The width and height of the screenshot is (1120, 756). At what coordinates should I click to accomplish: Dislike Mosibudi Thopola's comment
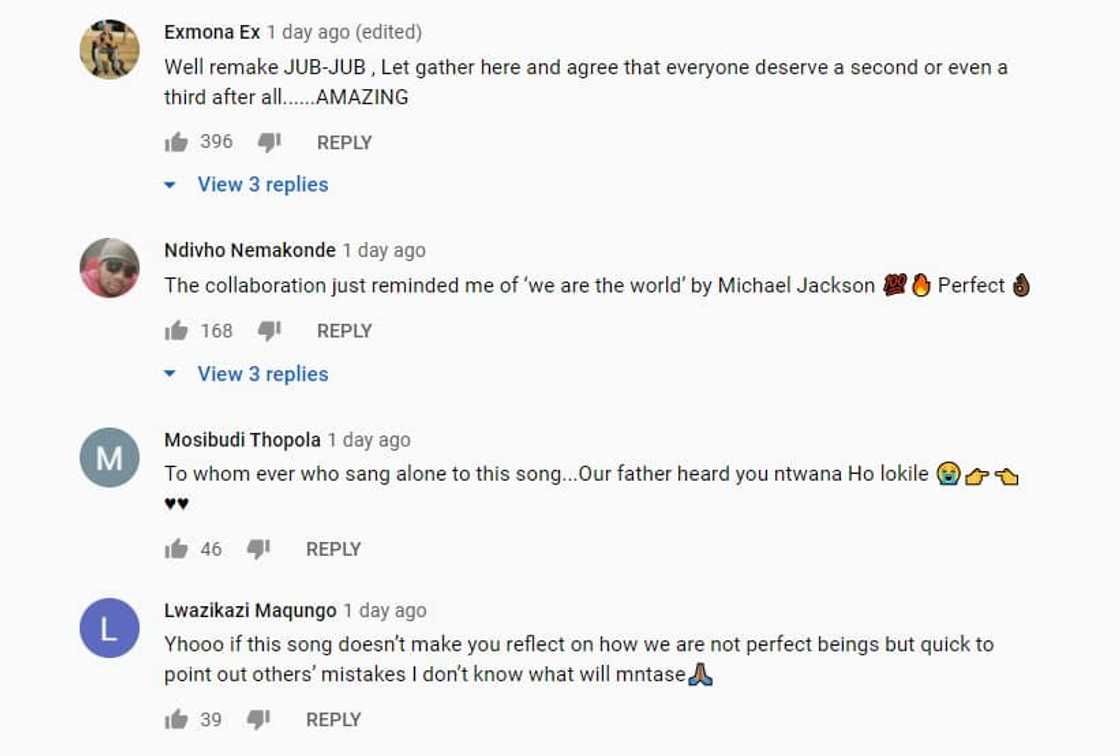tap(258, 549)
